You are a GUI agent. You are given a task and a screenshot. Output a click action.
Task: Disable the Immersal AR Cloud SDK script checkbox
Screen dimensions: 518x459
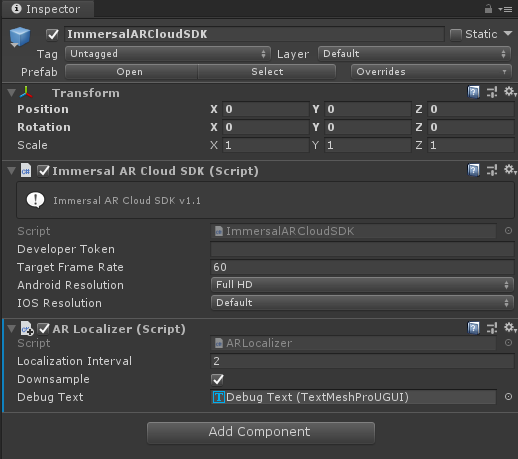pyautogui.click(x=43, y=171)
